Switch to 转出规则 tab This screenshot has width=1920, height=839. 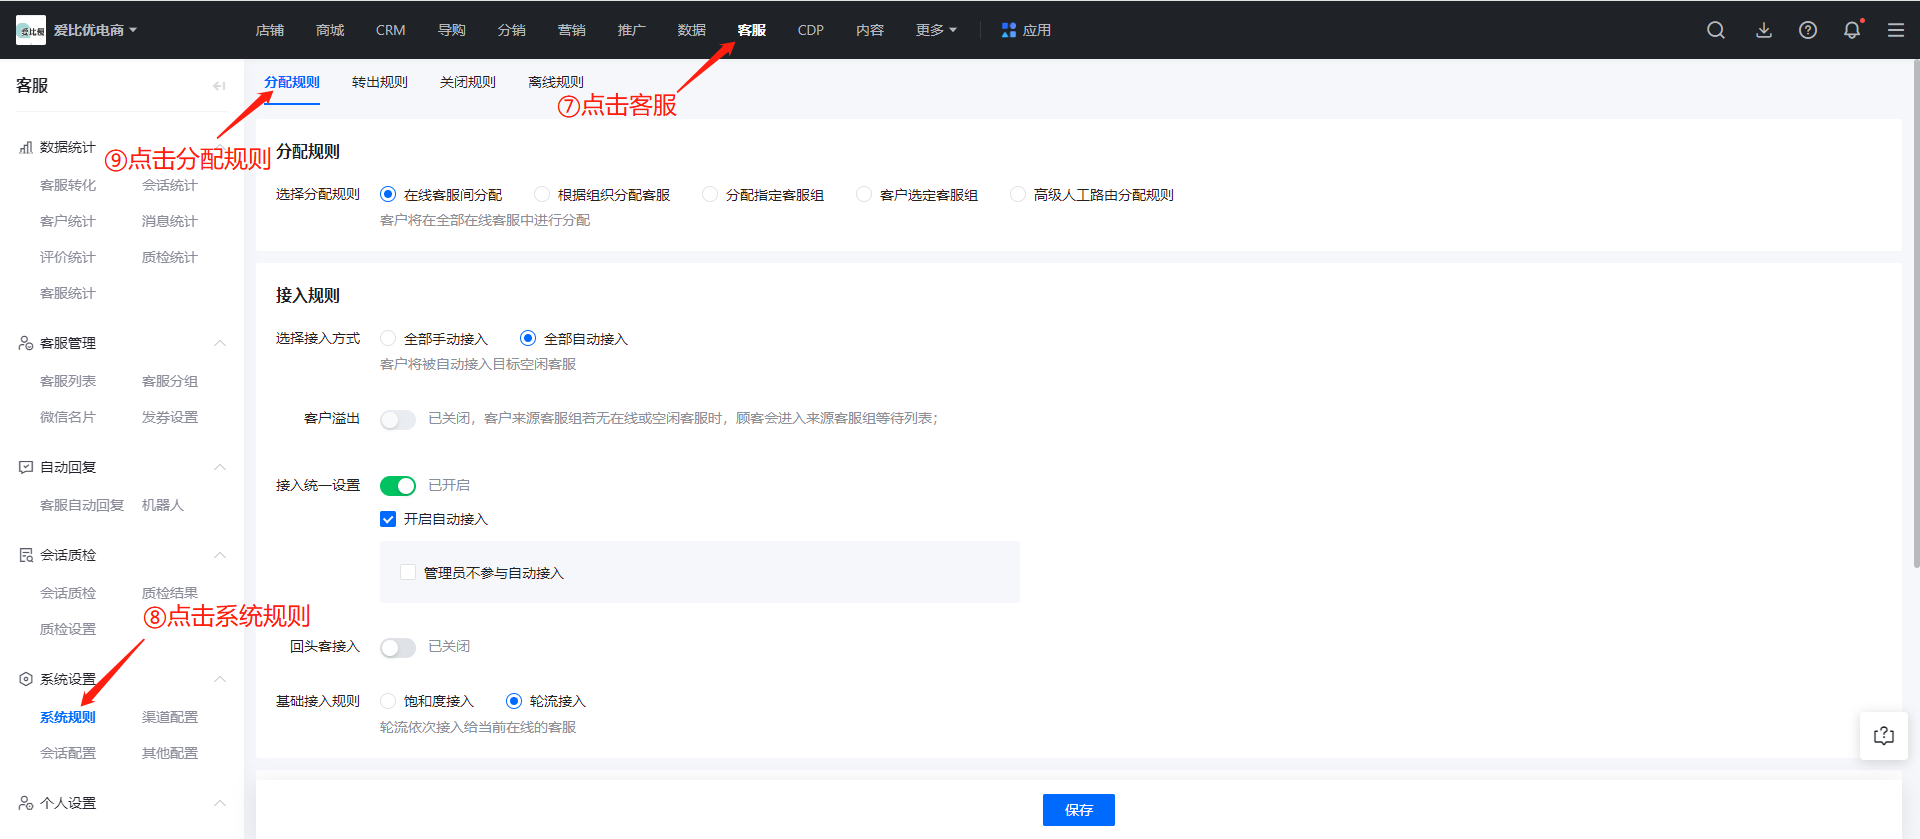380,82
